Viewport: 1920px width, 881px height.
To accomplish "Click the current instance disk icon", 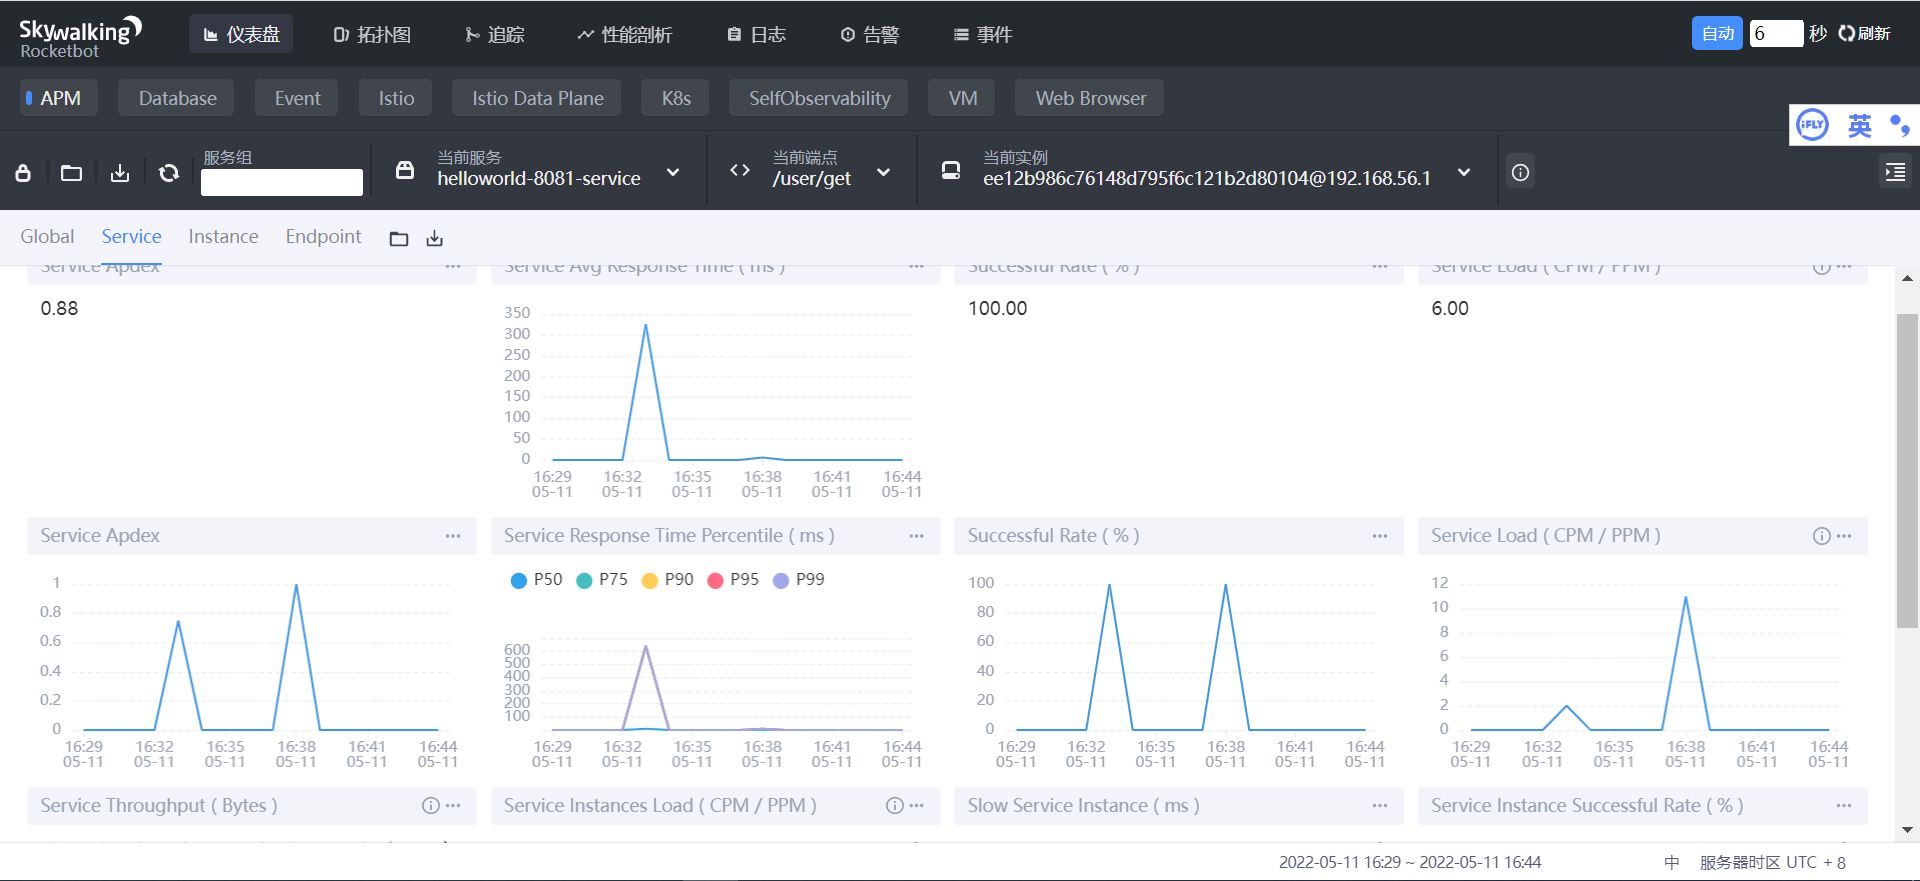I will (951, 171).
